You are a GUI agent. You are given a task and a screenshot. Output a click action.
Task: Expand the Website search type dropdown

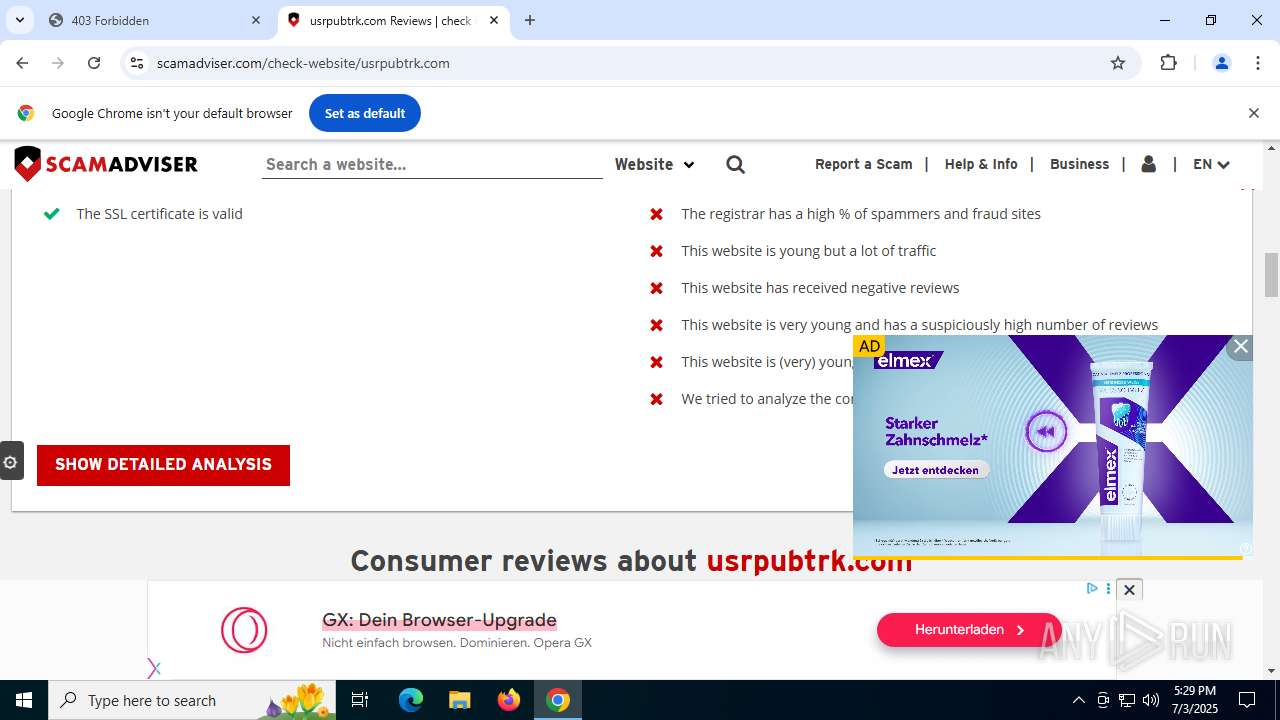pos(654,164)
